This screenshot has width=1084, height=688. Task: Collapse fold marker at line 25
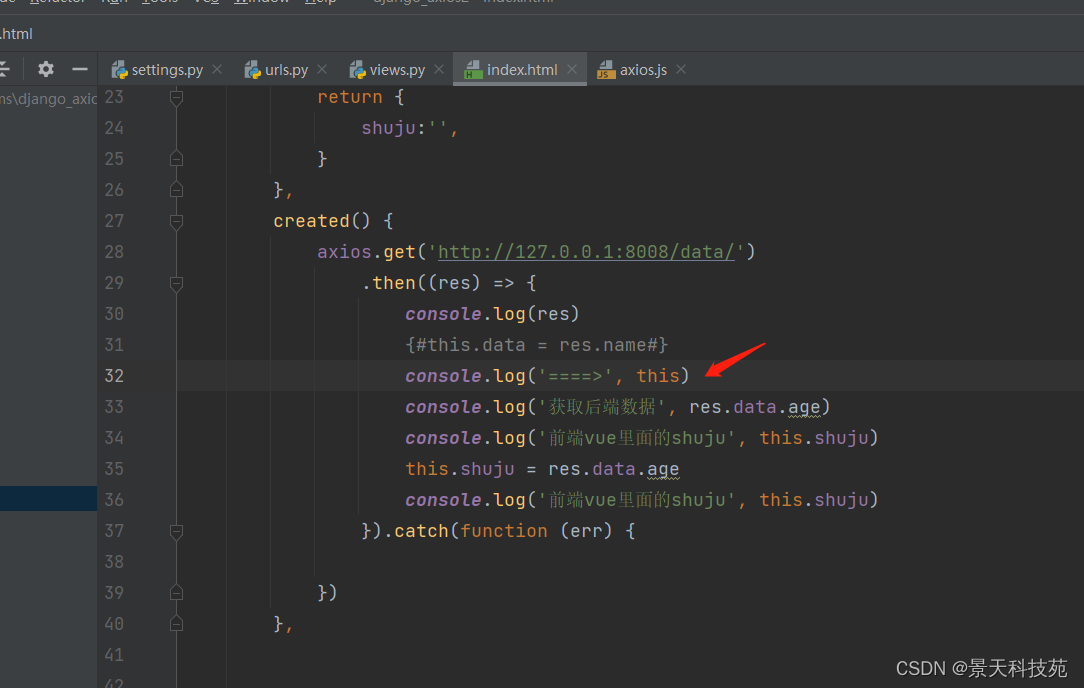coord(176,159)
